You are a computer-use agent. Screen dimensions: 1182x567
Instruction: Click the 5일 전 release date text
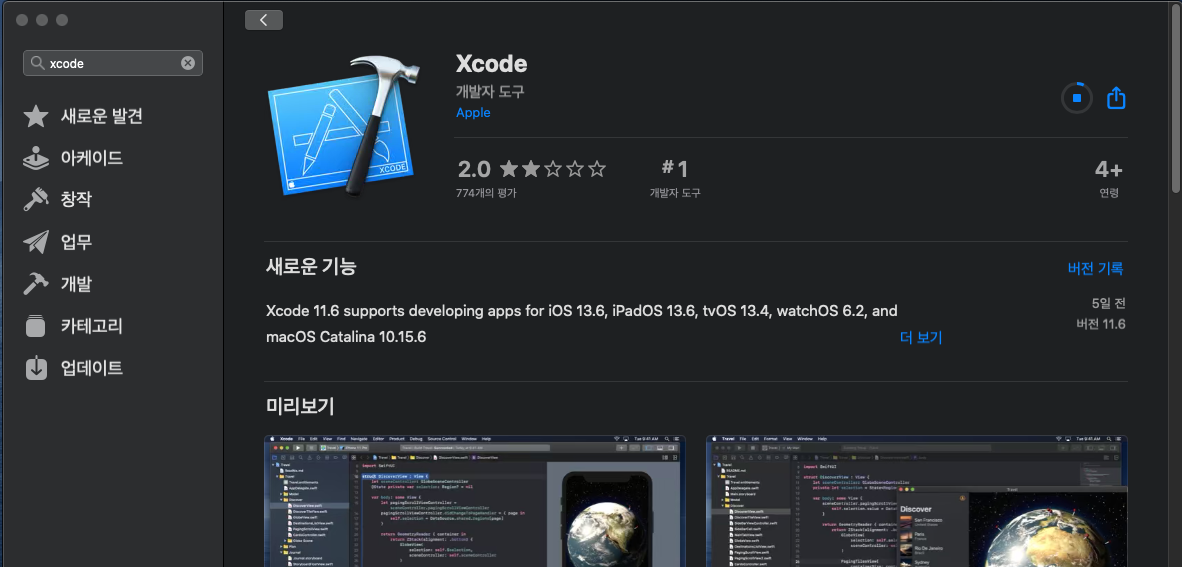1108,304
